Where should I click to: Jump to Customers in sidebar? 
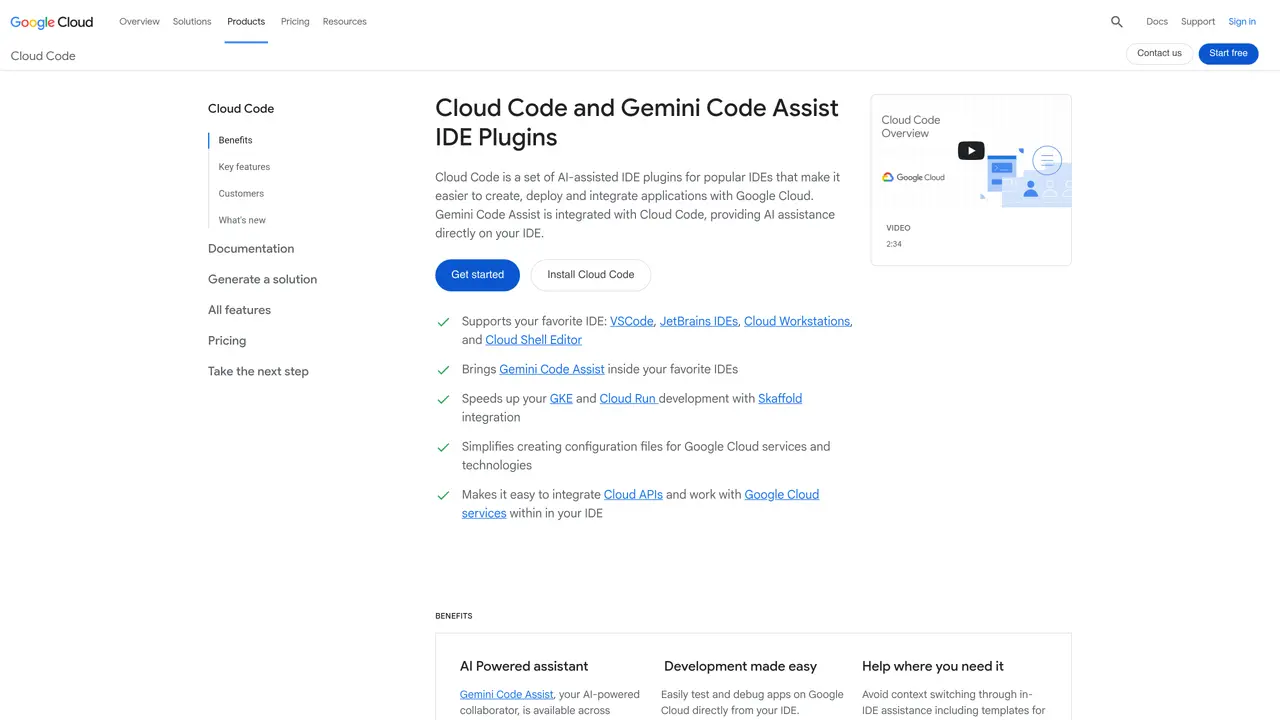point(242,193)
